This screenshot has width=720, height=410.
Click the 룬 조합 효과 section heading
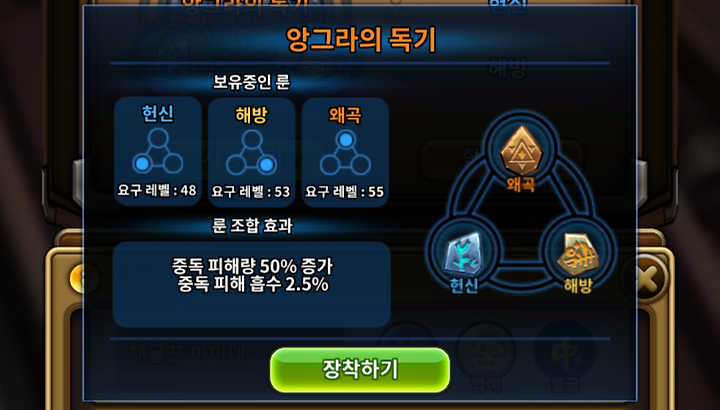[x=252, y=226]
